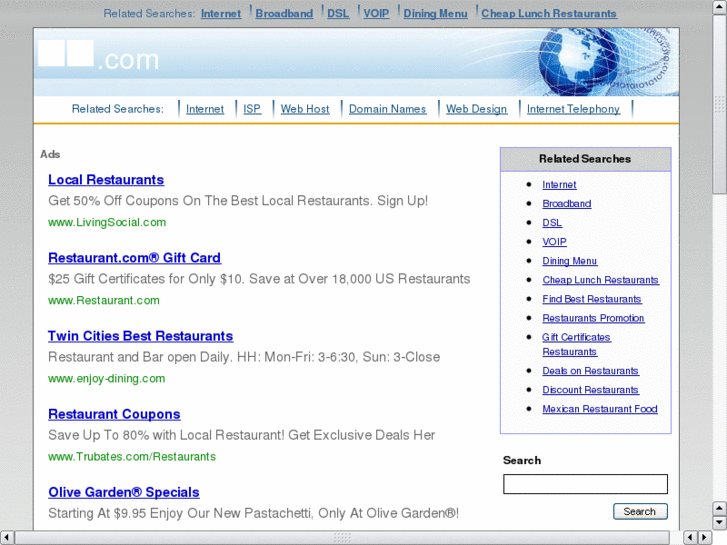Image resolution: width=727 pixels, height=545 pixels.
Task: Open Internet in sidebar Related Searches
Action: tap(560, 185)
